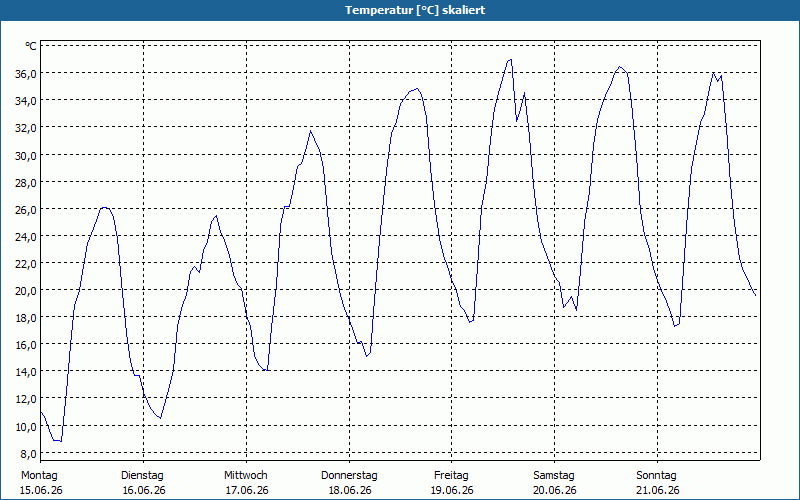The height and width of the screenshot is (500, 800).
Task: Click Friday's temperature peak near 37 degrees
Action: [510, 60]
